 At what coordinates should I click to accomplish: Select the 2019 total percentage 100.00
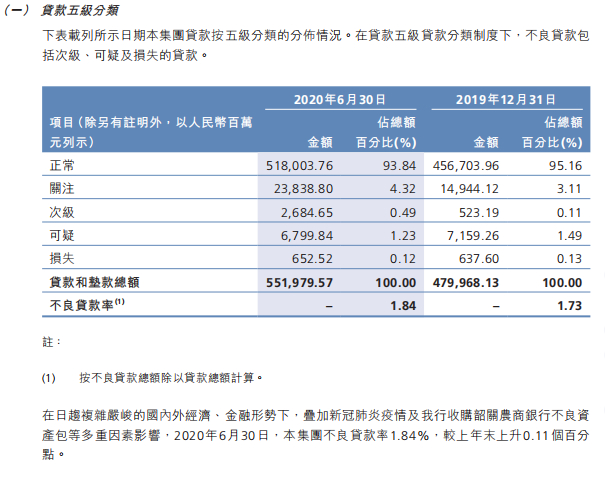[562, 282]
